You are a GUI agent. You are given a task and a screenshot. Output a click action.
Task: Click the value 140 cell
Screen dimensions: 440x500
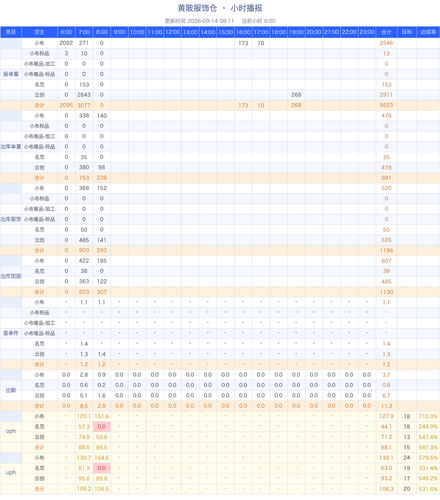click(x=102, y=115)
